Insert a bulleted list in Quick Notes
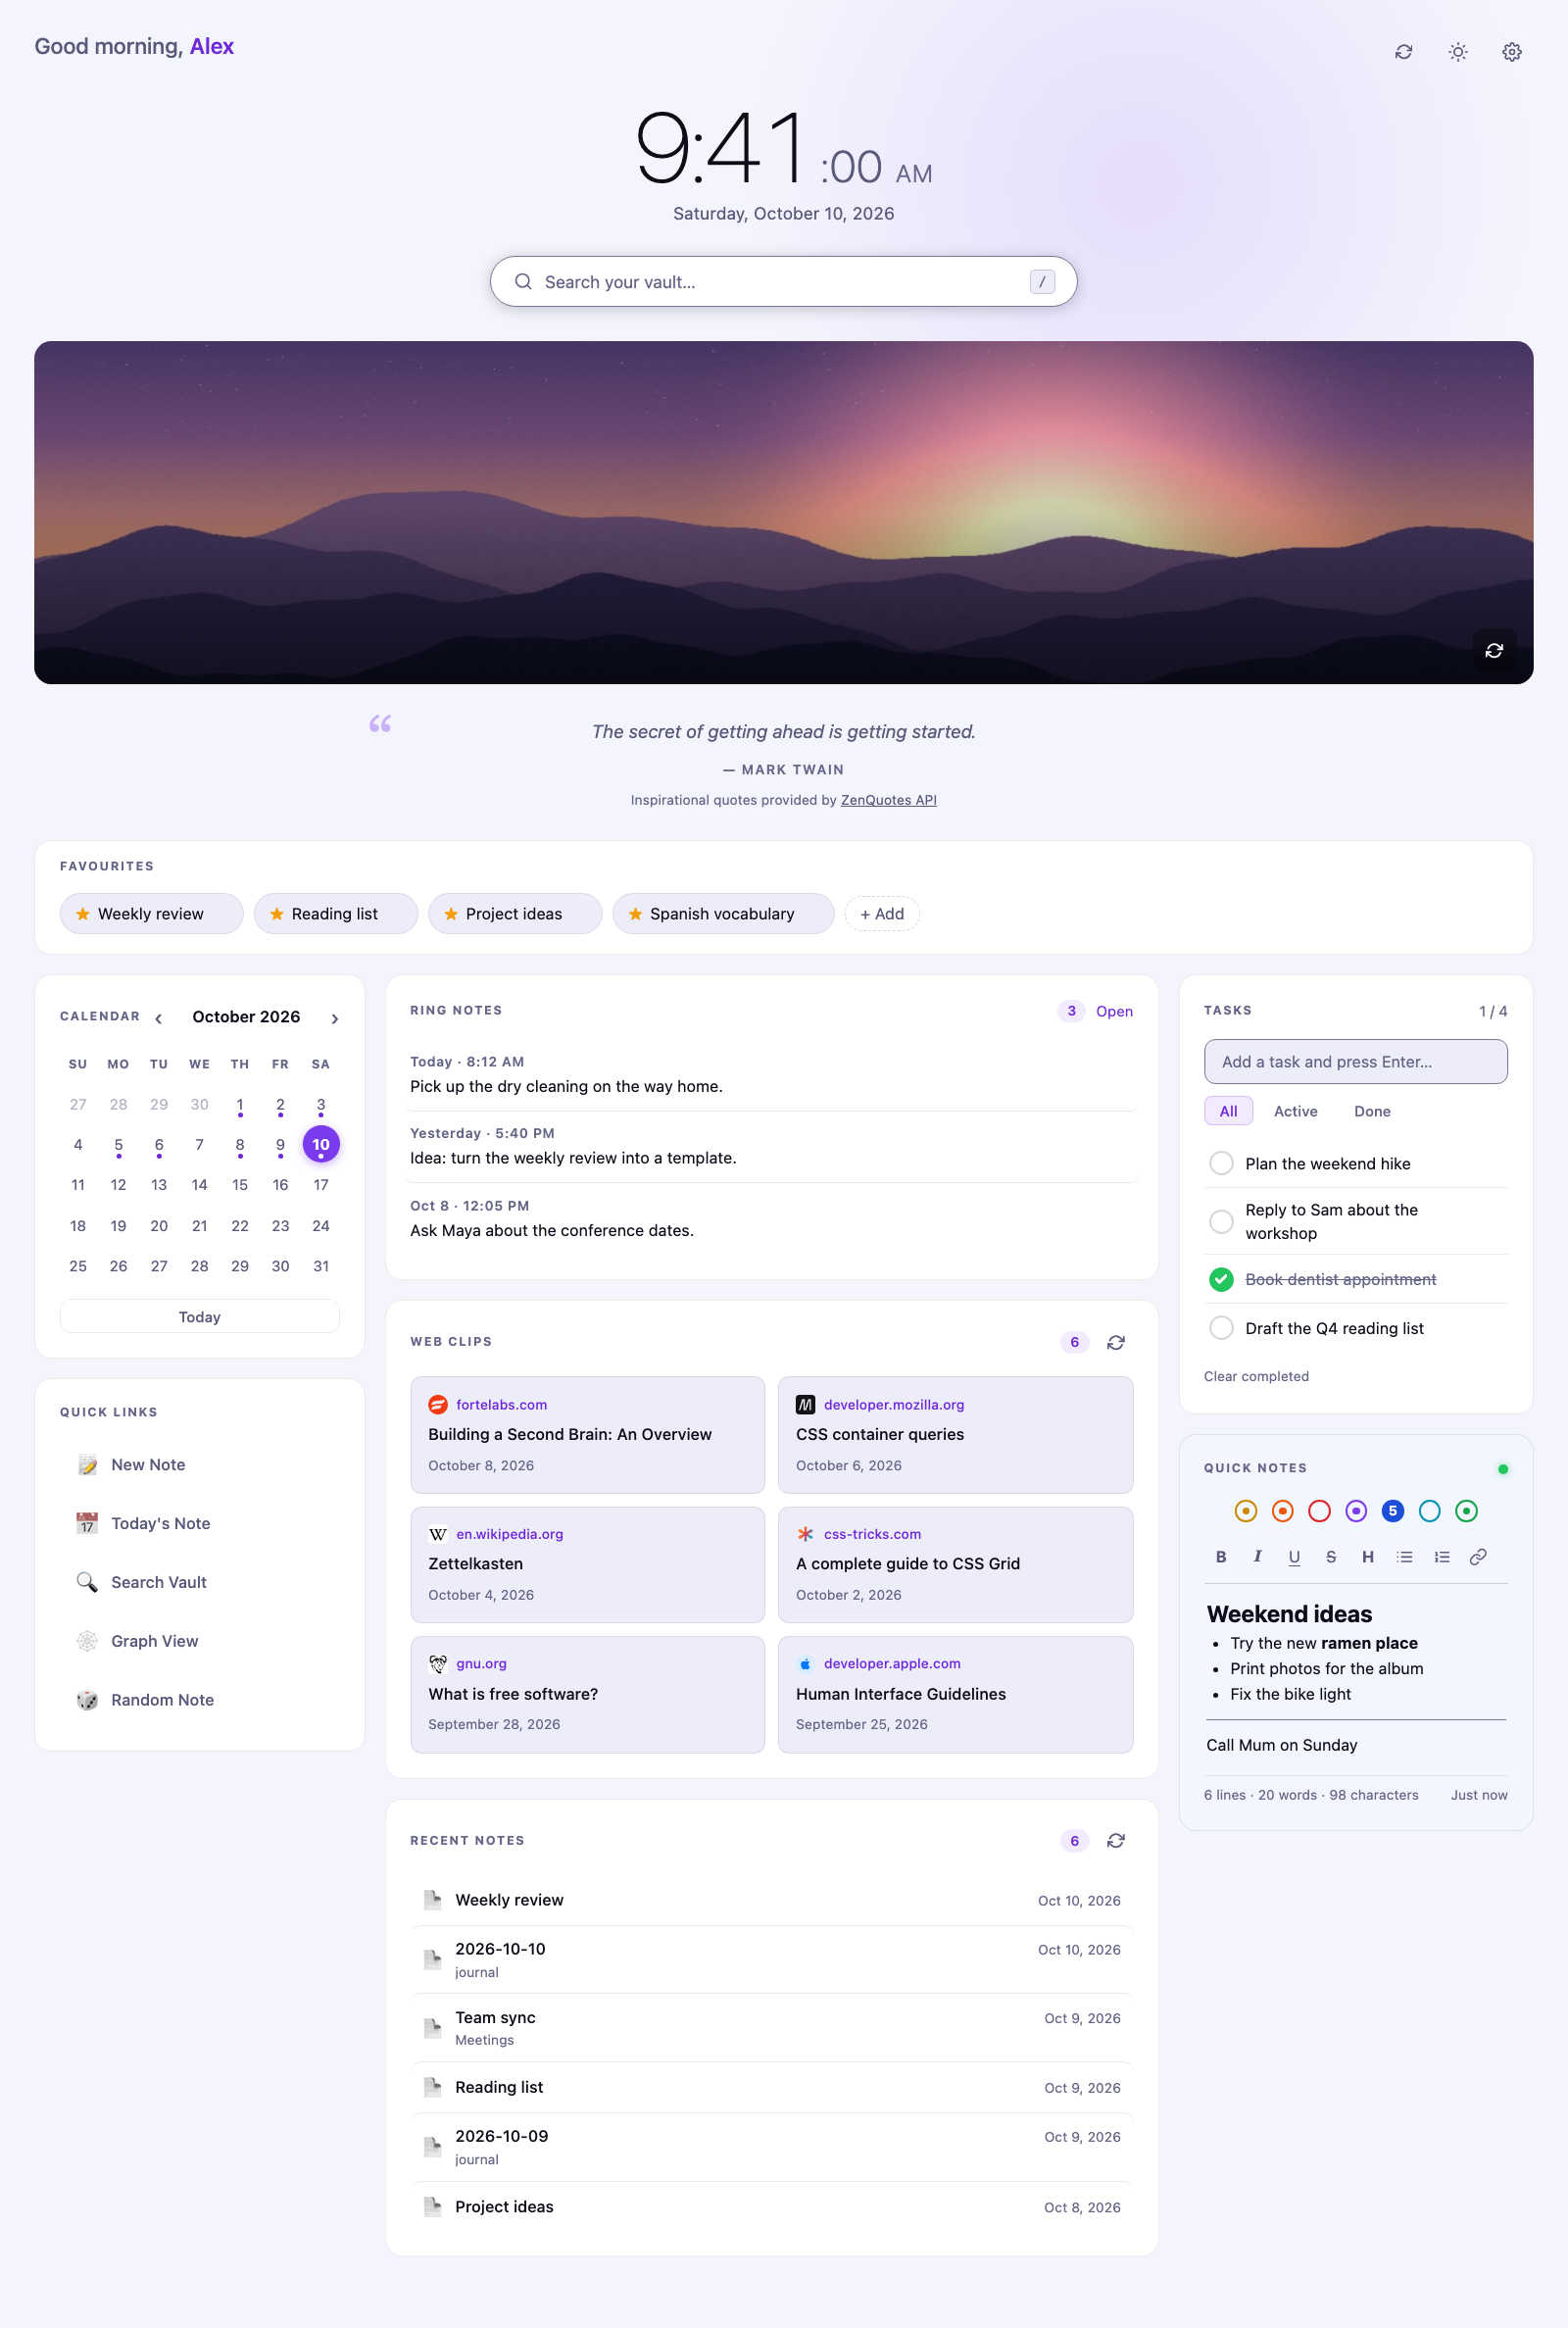Screen dimensions: 1568x2328 (1405, 1556)
